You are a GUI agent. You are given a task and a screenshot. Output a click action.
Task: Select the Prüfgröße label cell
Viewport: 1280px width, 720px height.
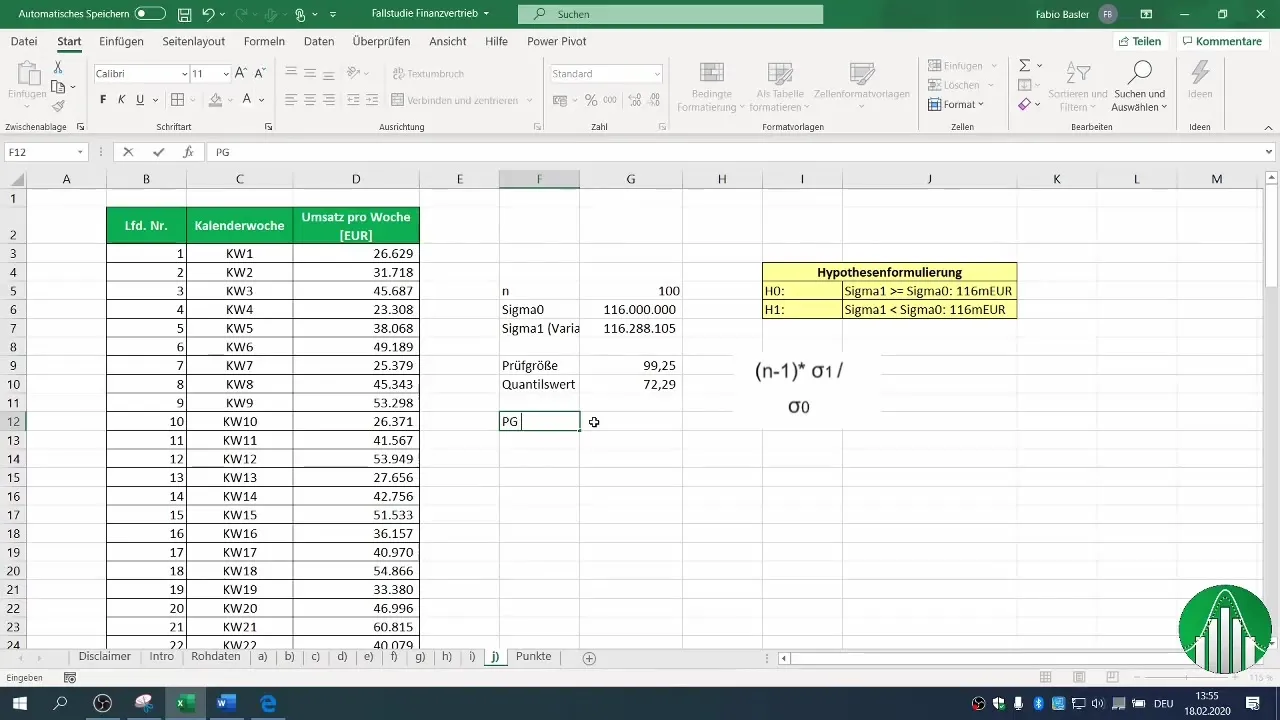tap(539, 366)
